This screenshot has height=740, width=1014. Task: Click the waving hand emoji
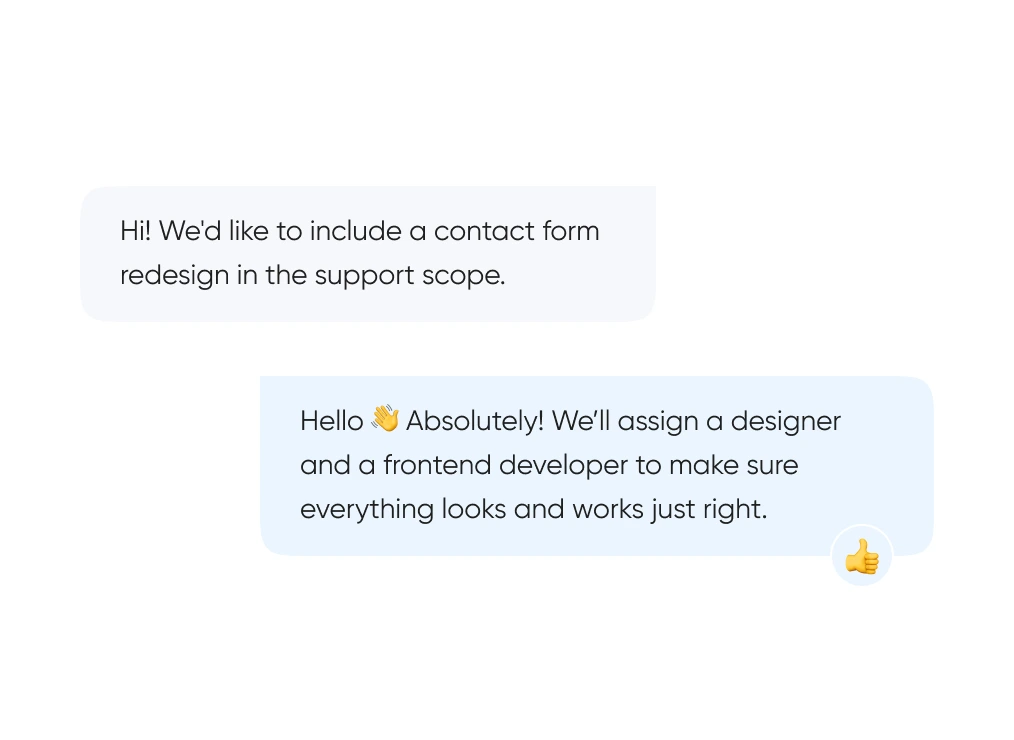click(385, 420)
